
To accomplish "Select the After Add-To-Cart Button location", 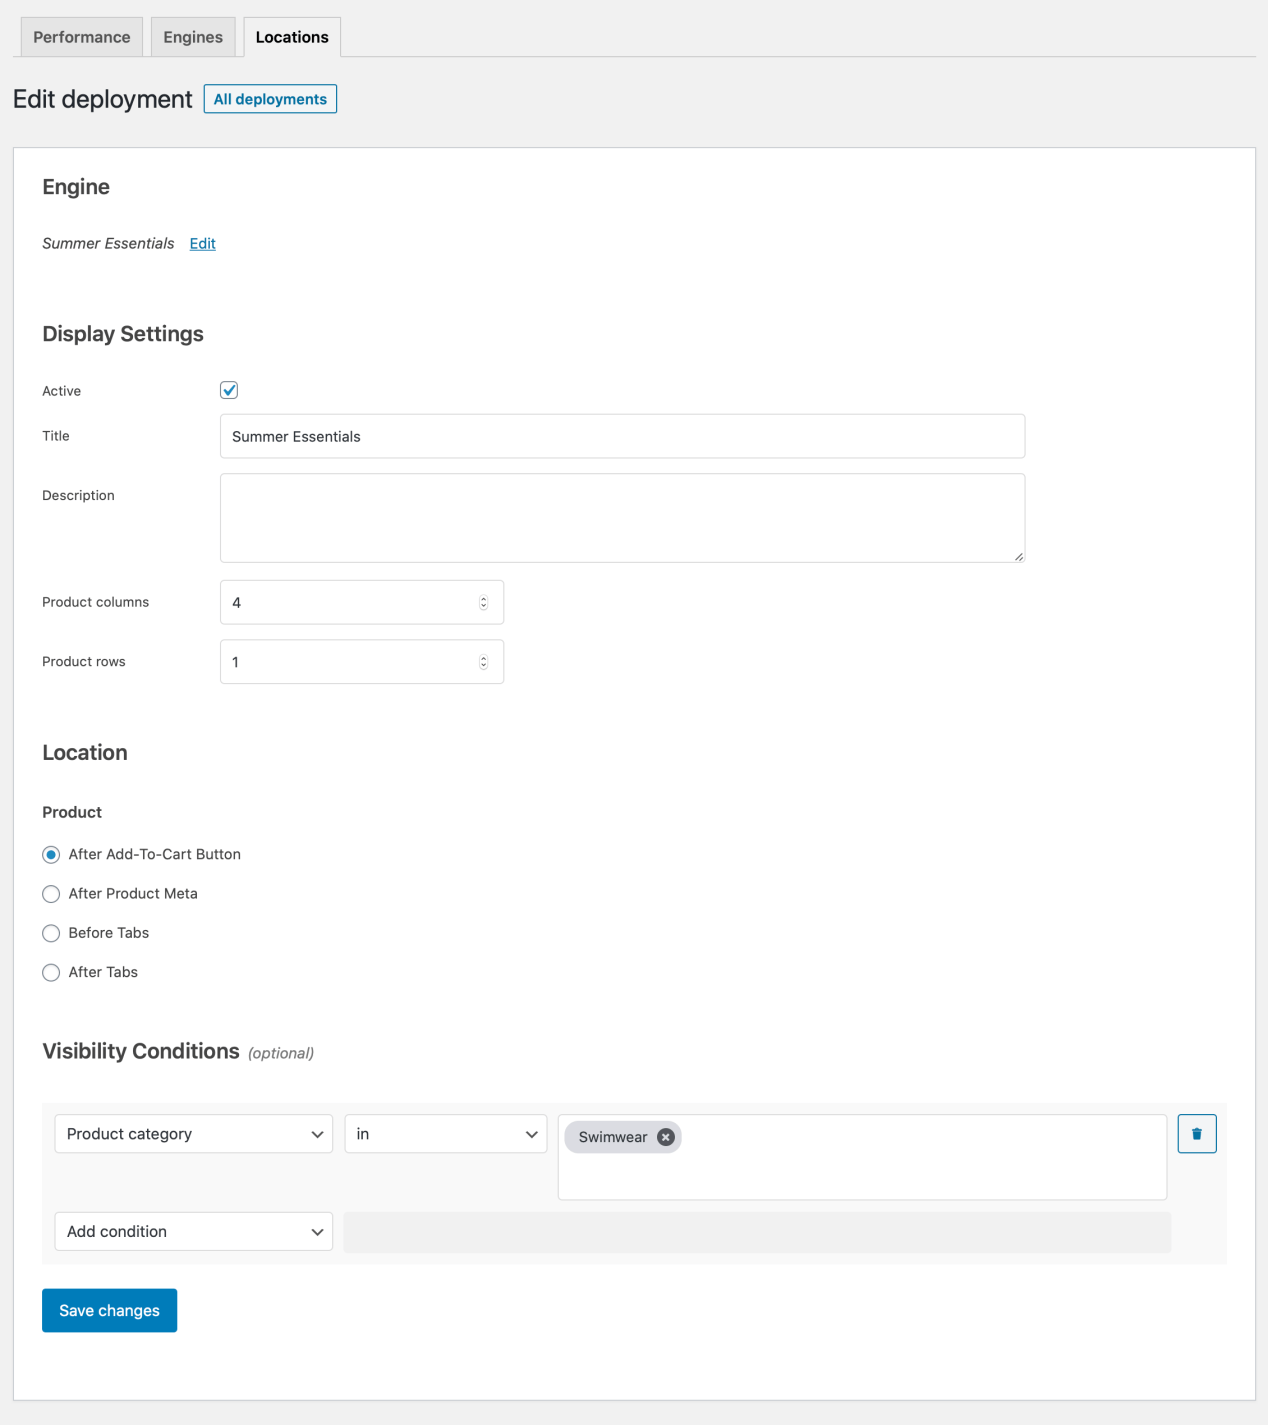I will coord(51,854).
